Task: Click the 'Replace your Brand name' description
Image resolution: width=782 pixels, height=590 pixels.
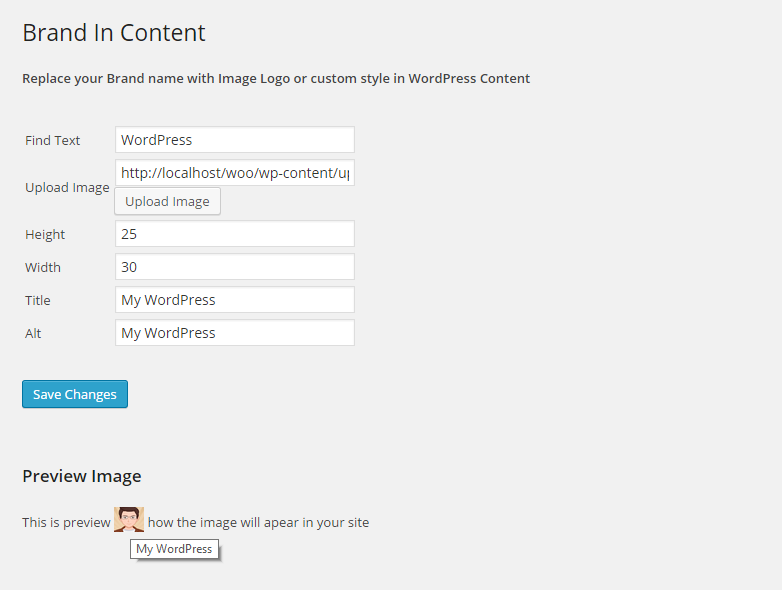Action: [x=276, y=79]
